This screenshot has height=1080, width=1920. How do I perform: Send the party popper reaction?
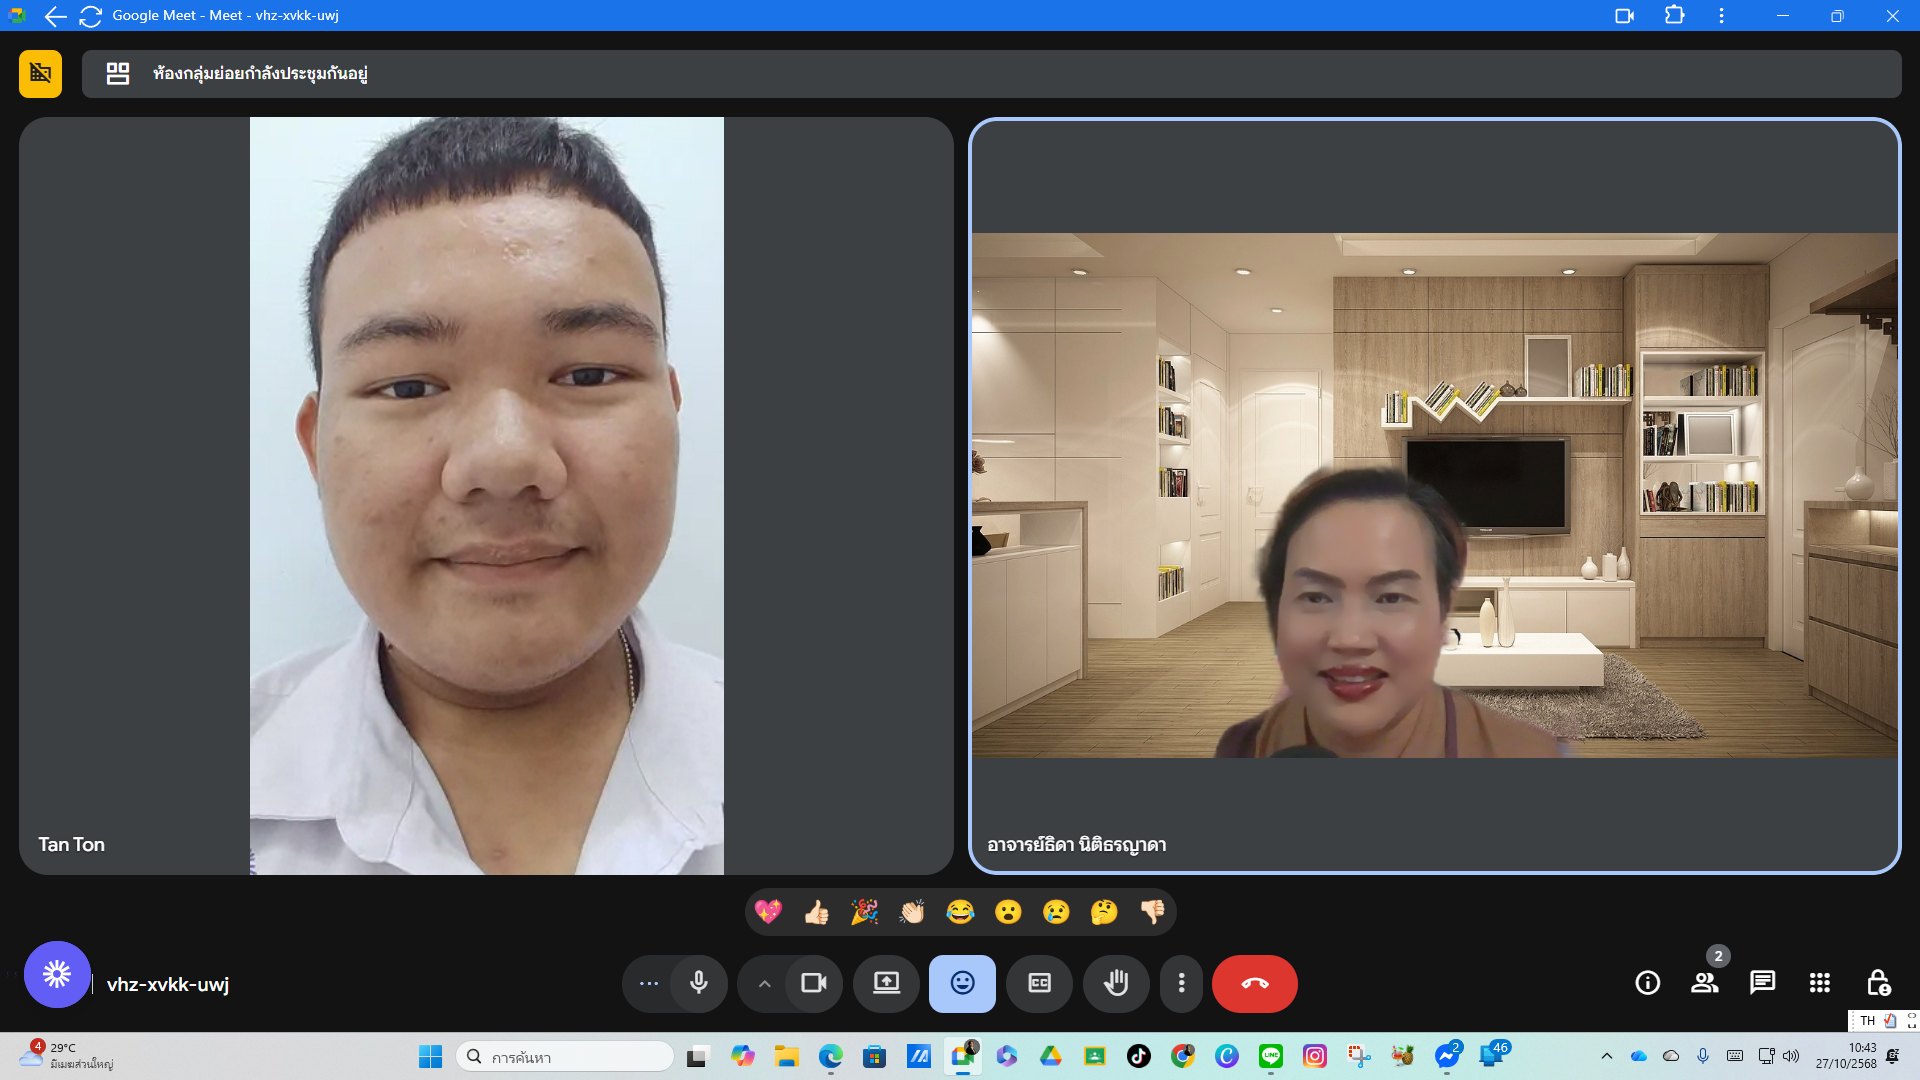[864, 912]
